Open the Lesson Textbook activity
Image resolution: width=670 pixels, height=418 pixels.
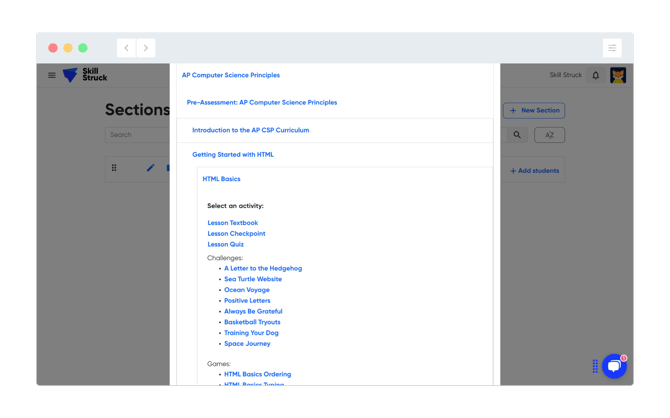point(233,223)
